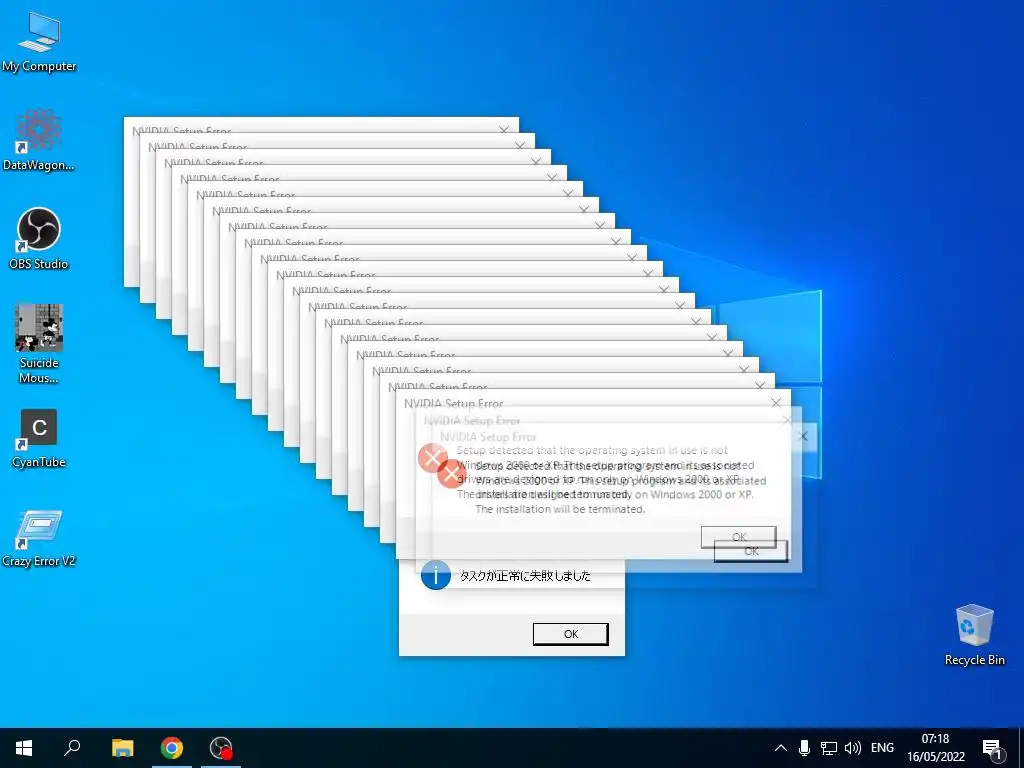This screenshot has width=1024, height=768.
Task: Open File Explorer from the taskbar
Action: (122, 748)
